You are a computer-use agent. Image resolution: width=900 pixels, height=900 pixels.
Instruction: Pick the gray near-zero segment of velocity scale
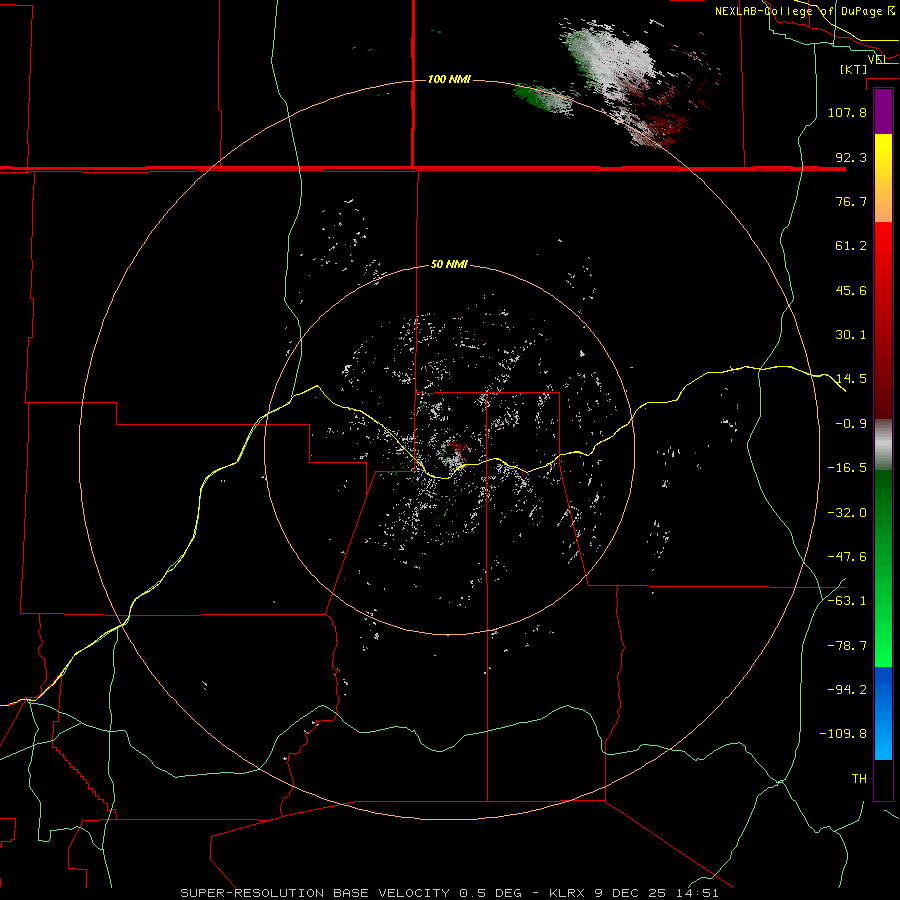tap(883, 445)
